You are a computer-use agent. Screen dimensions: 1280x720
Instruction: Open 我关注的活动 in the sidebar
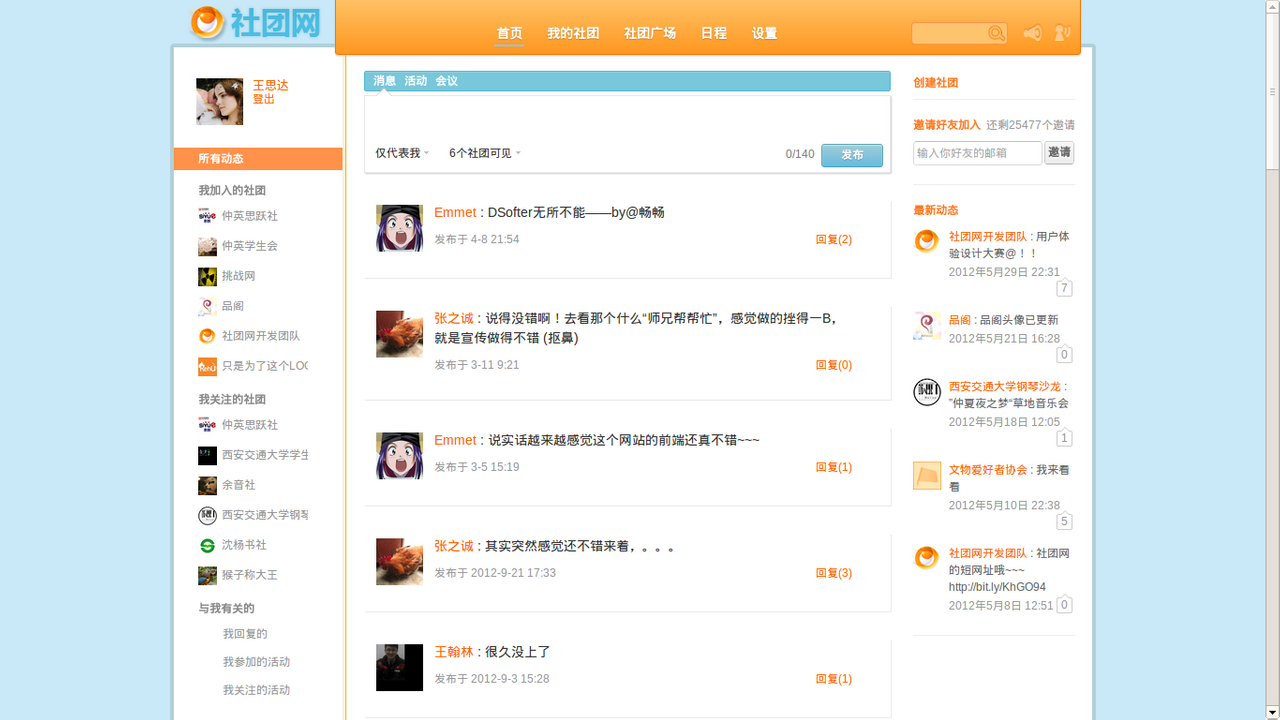tap(256, 690)
